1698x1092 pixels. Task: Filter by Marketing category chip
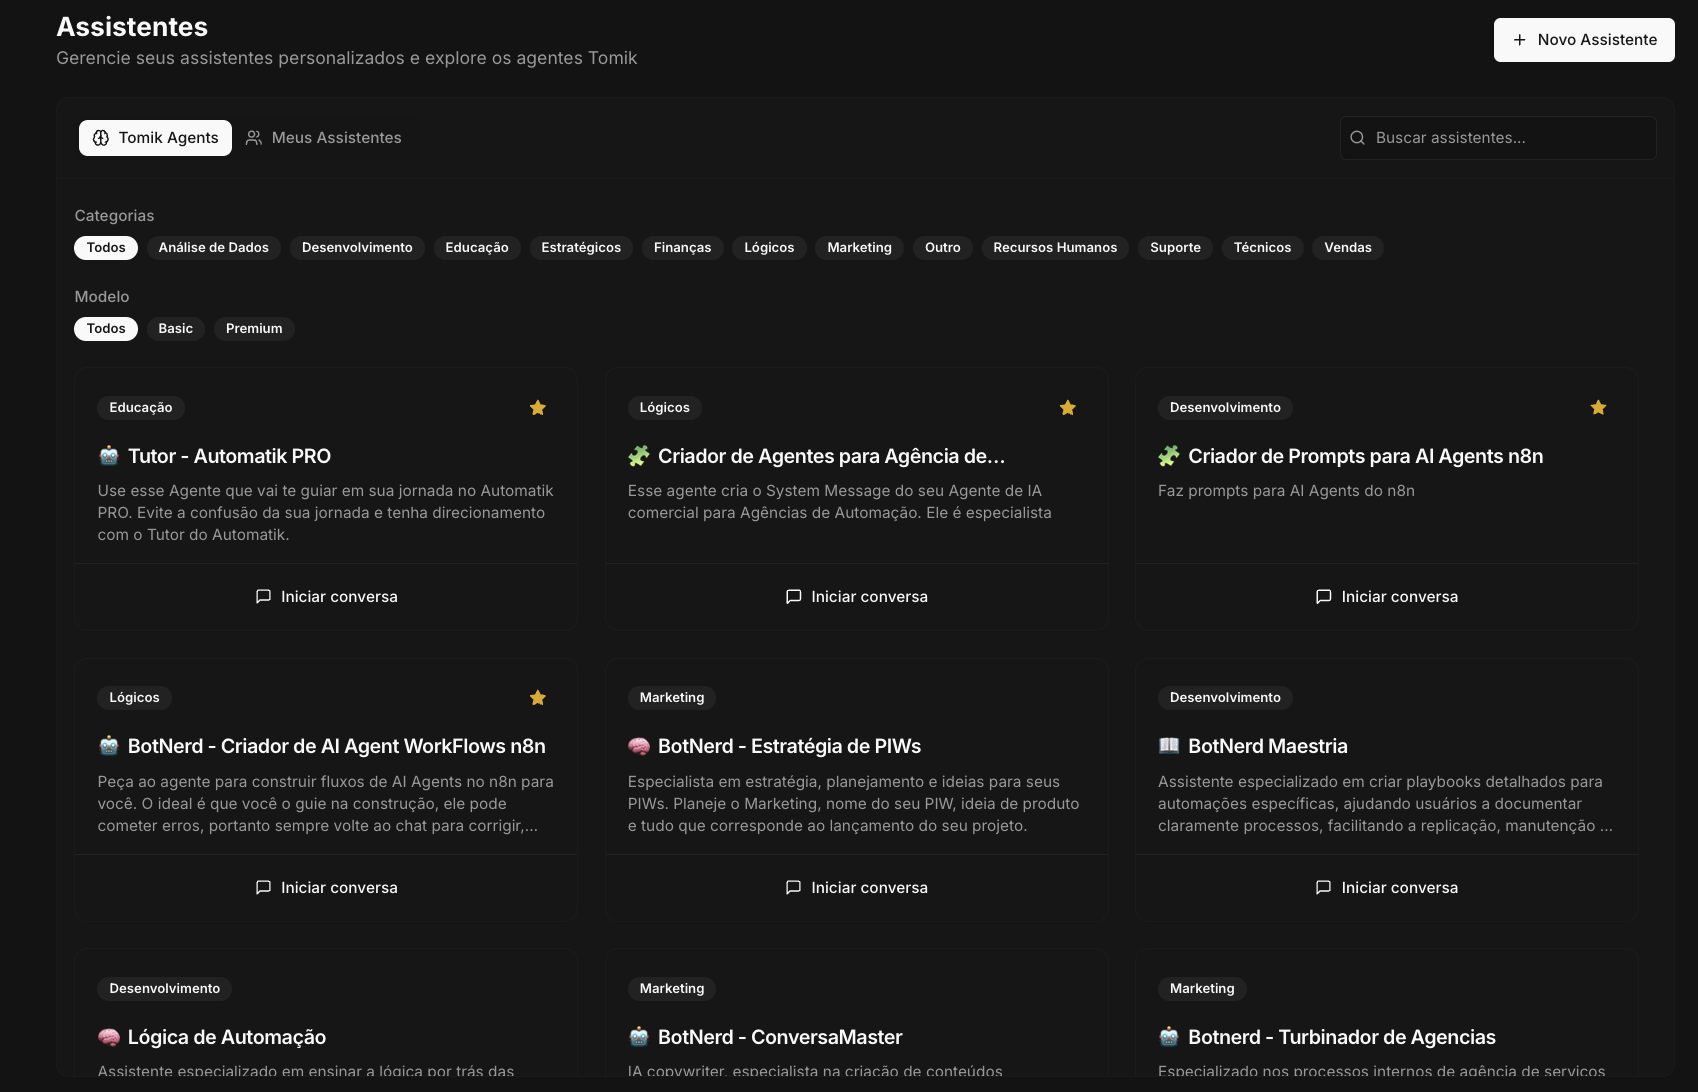[860, 248]
